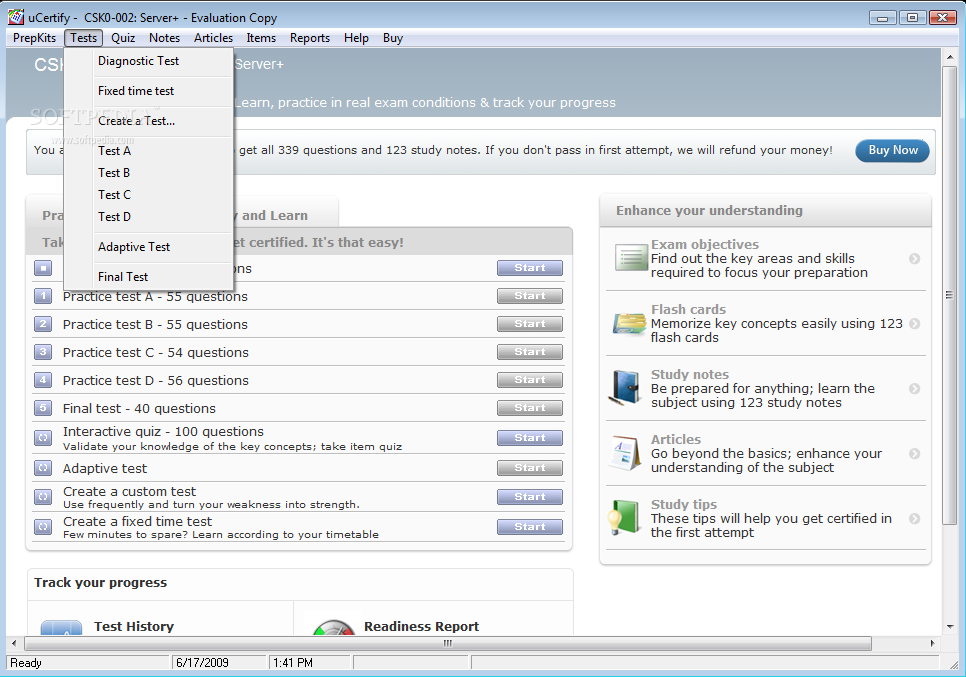Viewport: 966px width, 677px height.
Task: Start Create a custom test
Action: (530, 497)
